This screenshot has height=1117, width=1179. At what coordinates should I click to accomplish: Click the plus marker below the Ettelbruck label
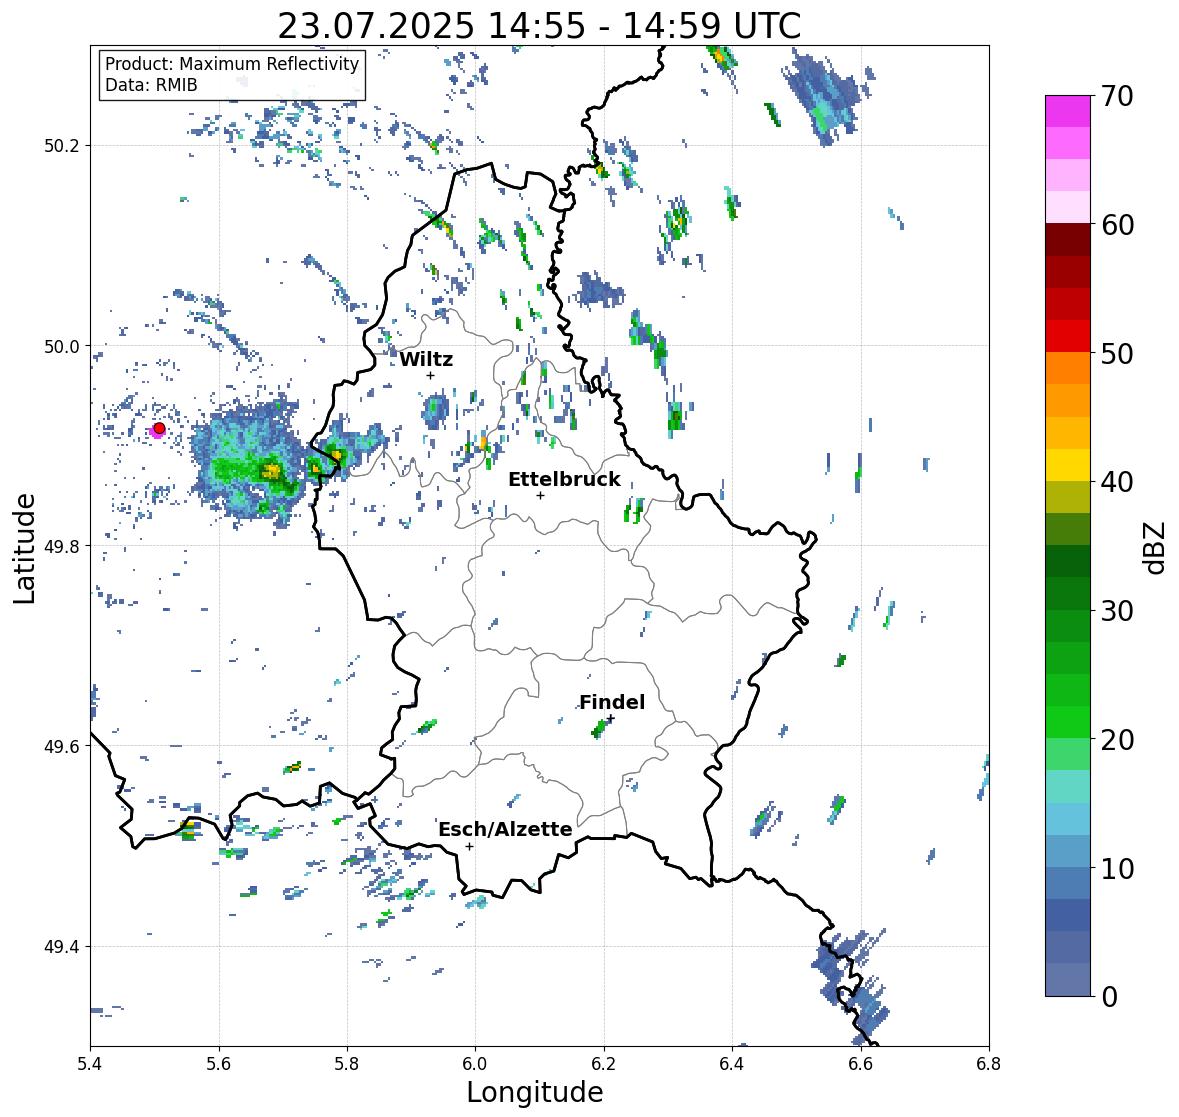(540, 495)
